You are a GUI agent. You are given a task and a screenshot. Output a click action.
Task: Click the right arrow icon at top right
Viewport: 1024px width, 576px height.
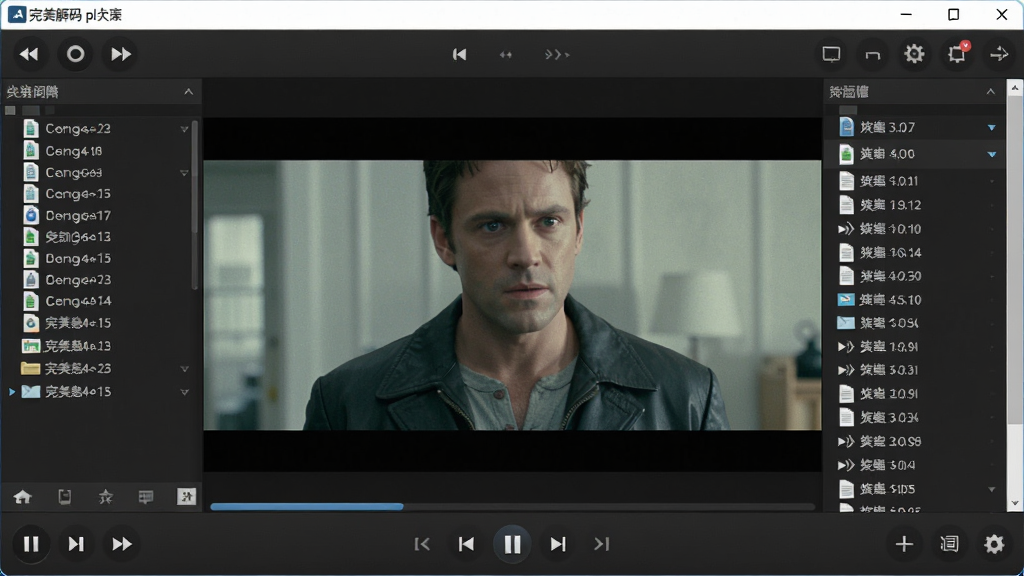click(999, 54)
